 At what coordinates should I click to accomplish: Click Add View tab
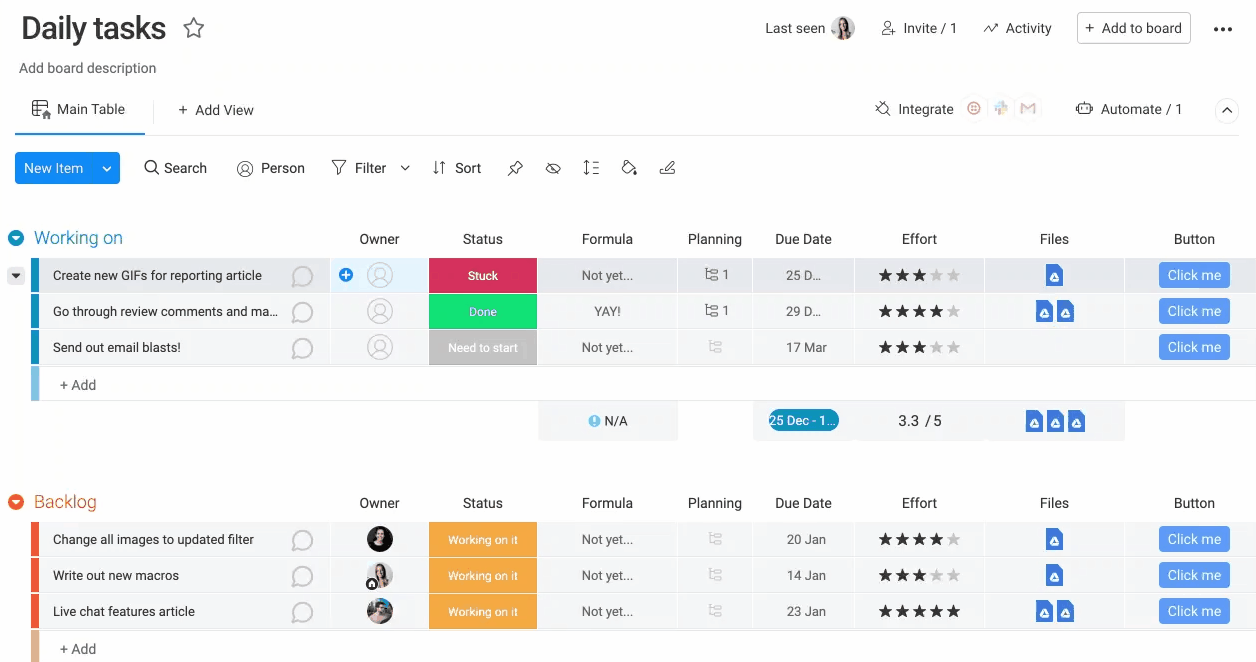[216, 110]
